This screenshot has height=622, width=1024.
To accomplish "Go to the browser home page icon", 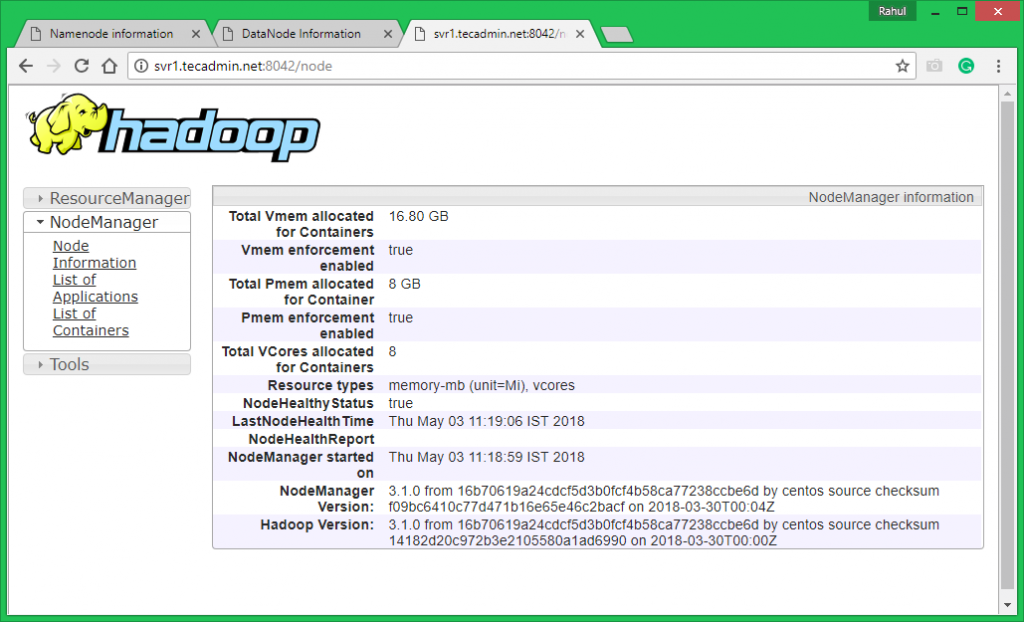I will [110, 66].
